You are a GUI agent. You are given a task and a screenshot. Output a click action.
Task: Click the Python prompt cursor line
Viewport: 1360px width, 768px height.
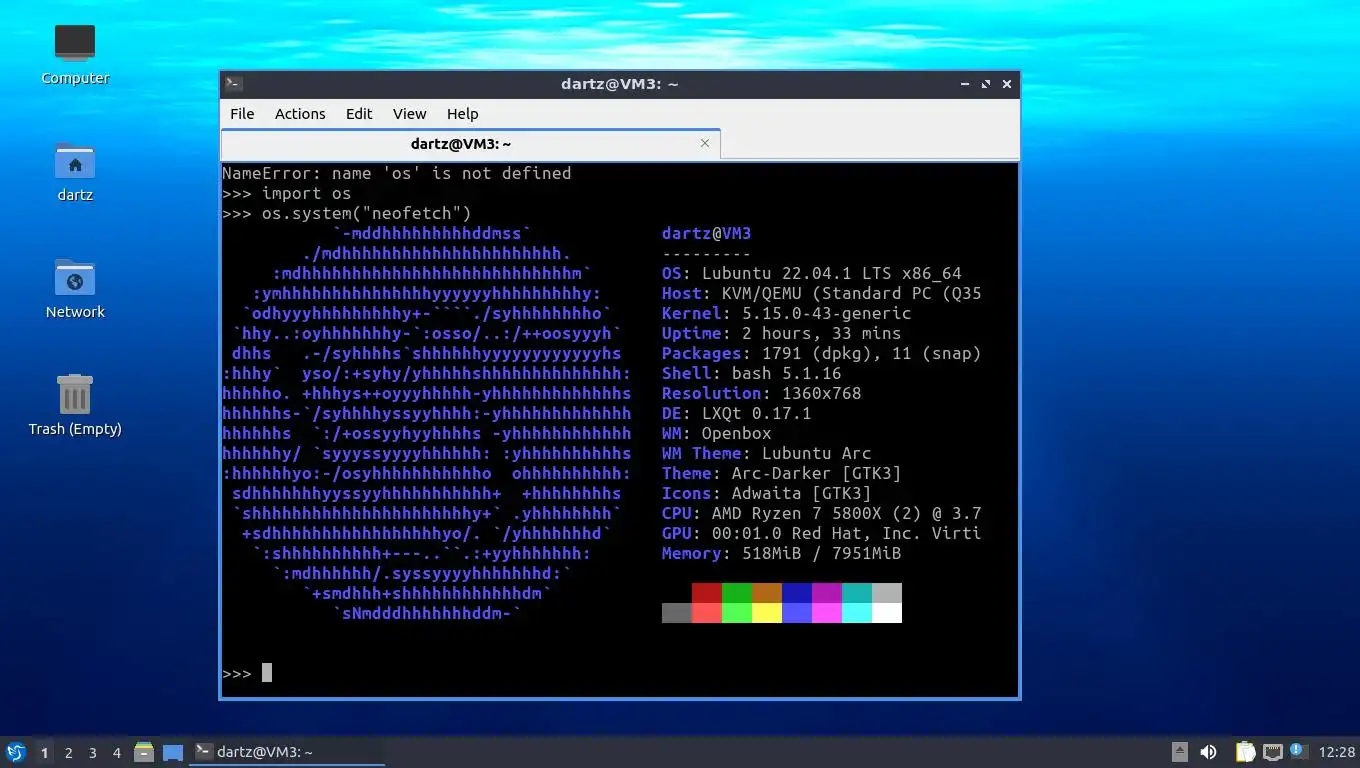tap(247, 673)
